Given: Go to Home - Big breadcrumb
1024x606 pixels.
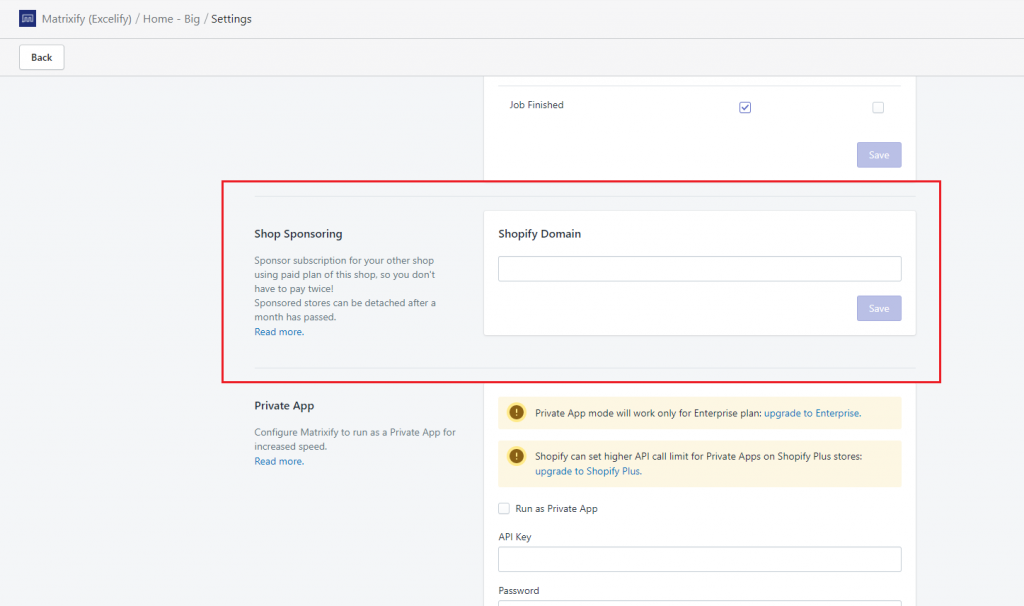Looking at the screenshot, I should coord(171,19).
